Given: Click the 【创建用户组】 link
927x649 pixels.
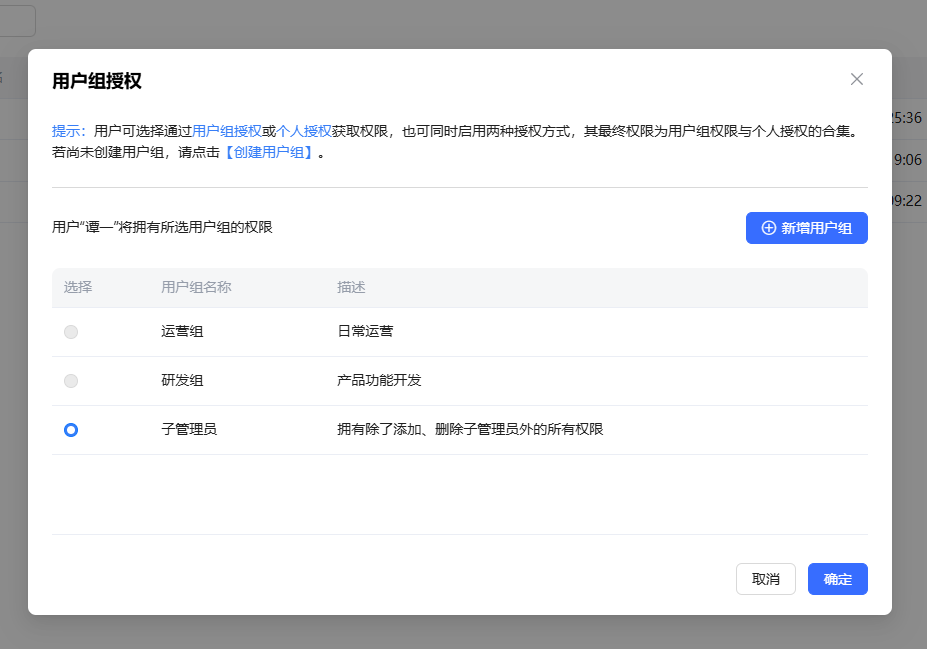Looking at the screenshot, I should pos(268,153).
